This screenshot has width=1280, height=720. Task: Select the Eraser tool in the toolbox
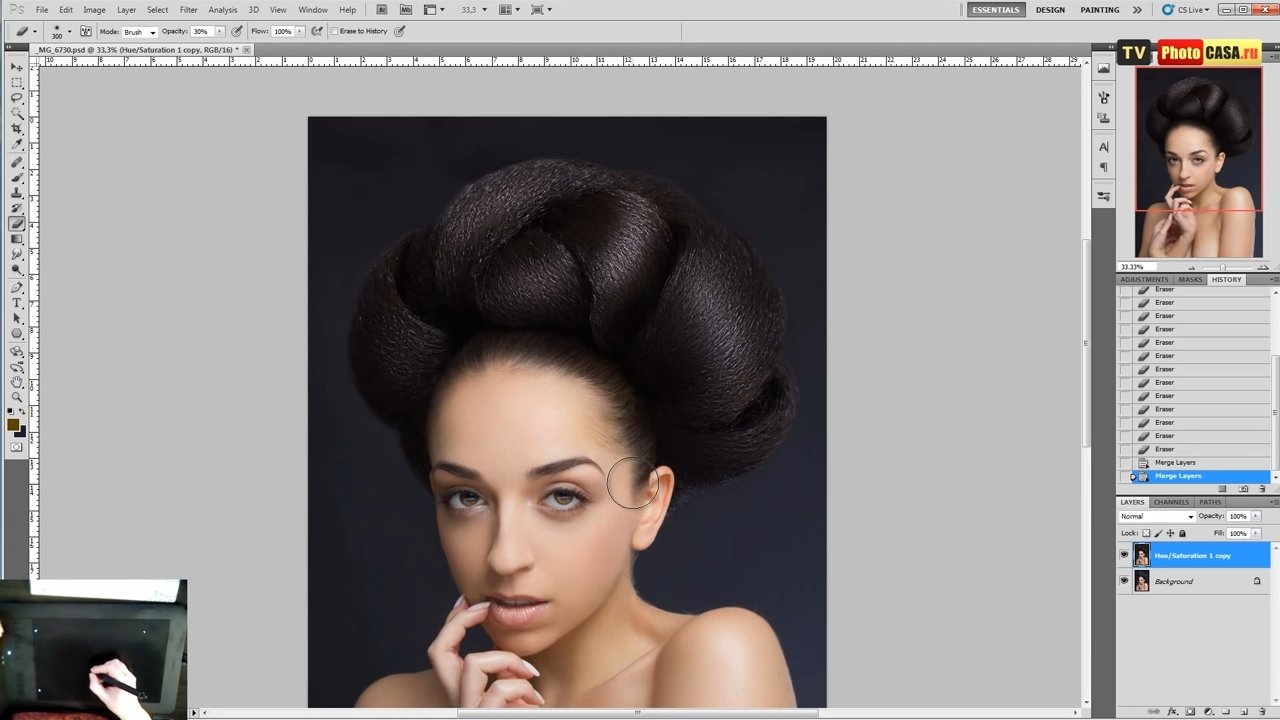pos(17,224)
